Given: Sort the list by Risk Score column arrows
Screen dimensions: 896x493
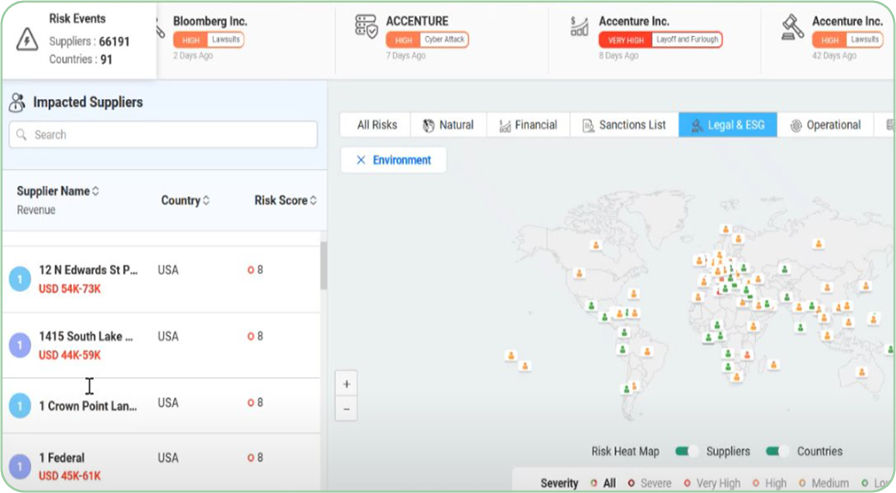Looking at the screenshot, I should point(313,201).
